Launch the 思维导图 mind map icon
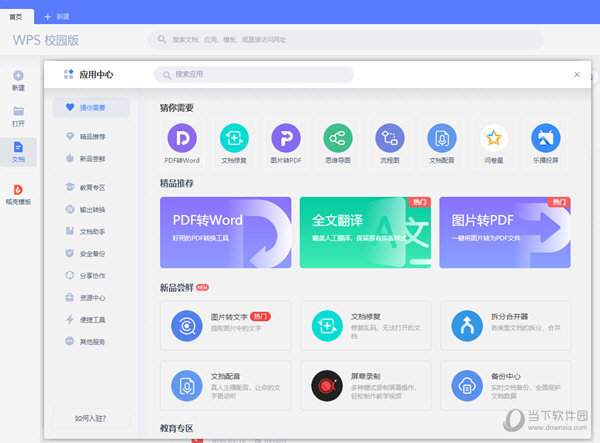The image size is (600, 443). [x=338, y=138]
